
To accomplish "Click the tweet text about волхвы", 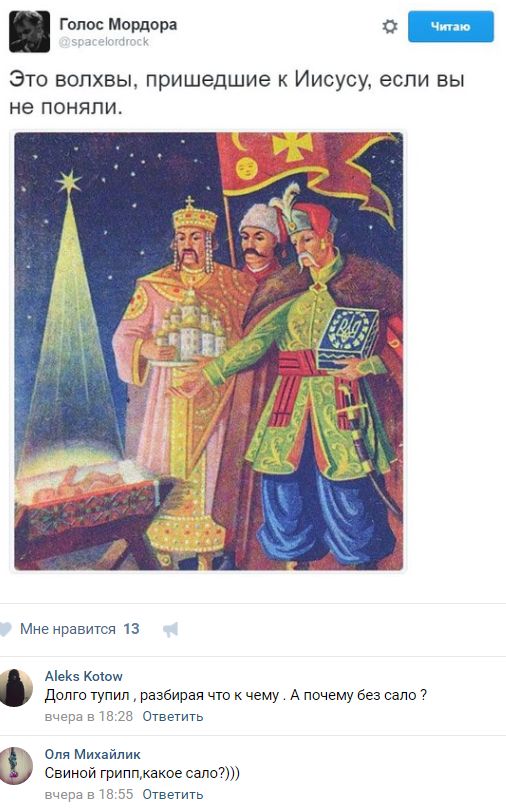I will tap(237, 93).
